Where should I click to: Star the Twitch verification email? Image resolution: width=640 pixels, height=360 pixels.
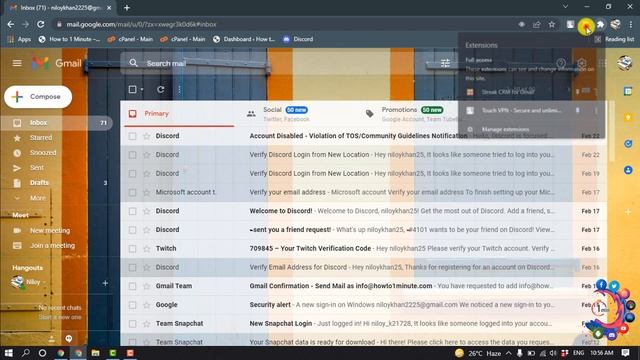click(x=147, y=249)
